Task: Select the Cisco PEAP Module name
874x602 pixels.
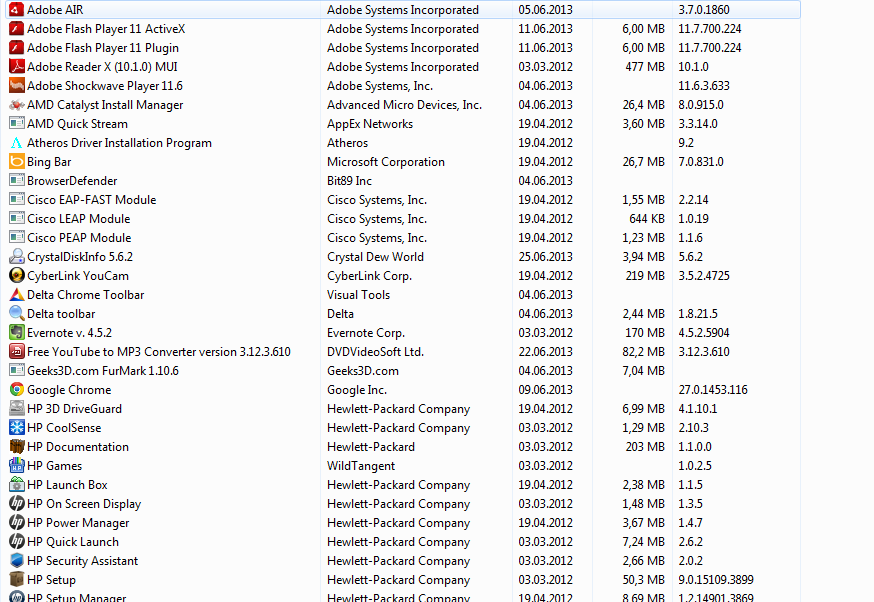Action: [79, 237]
